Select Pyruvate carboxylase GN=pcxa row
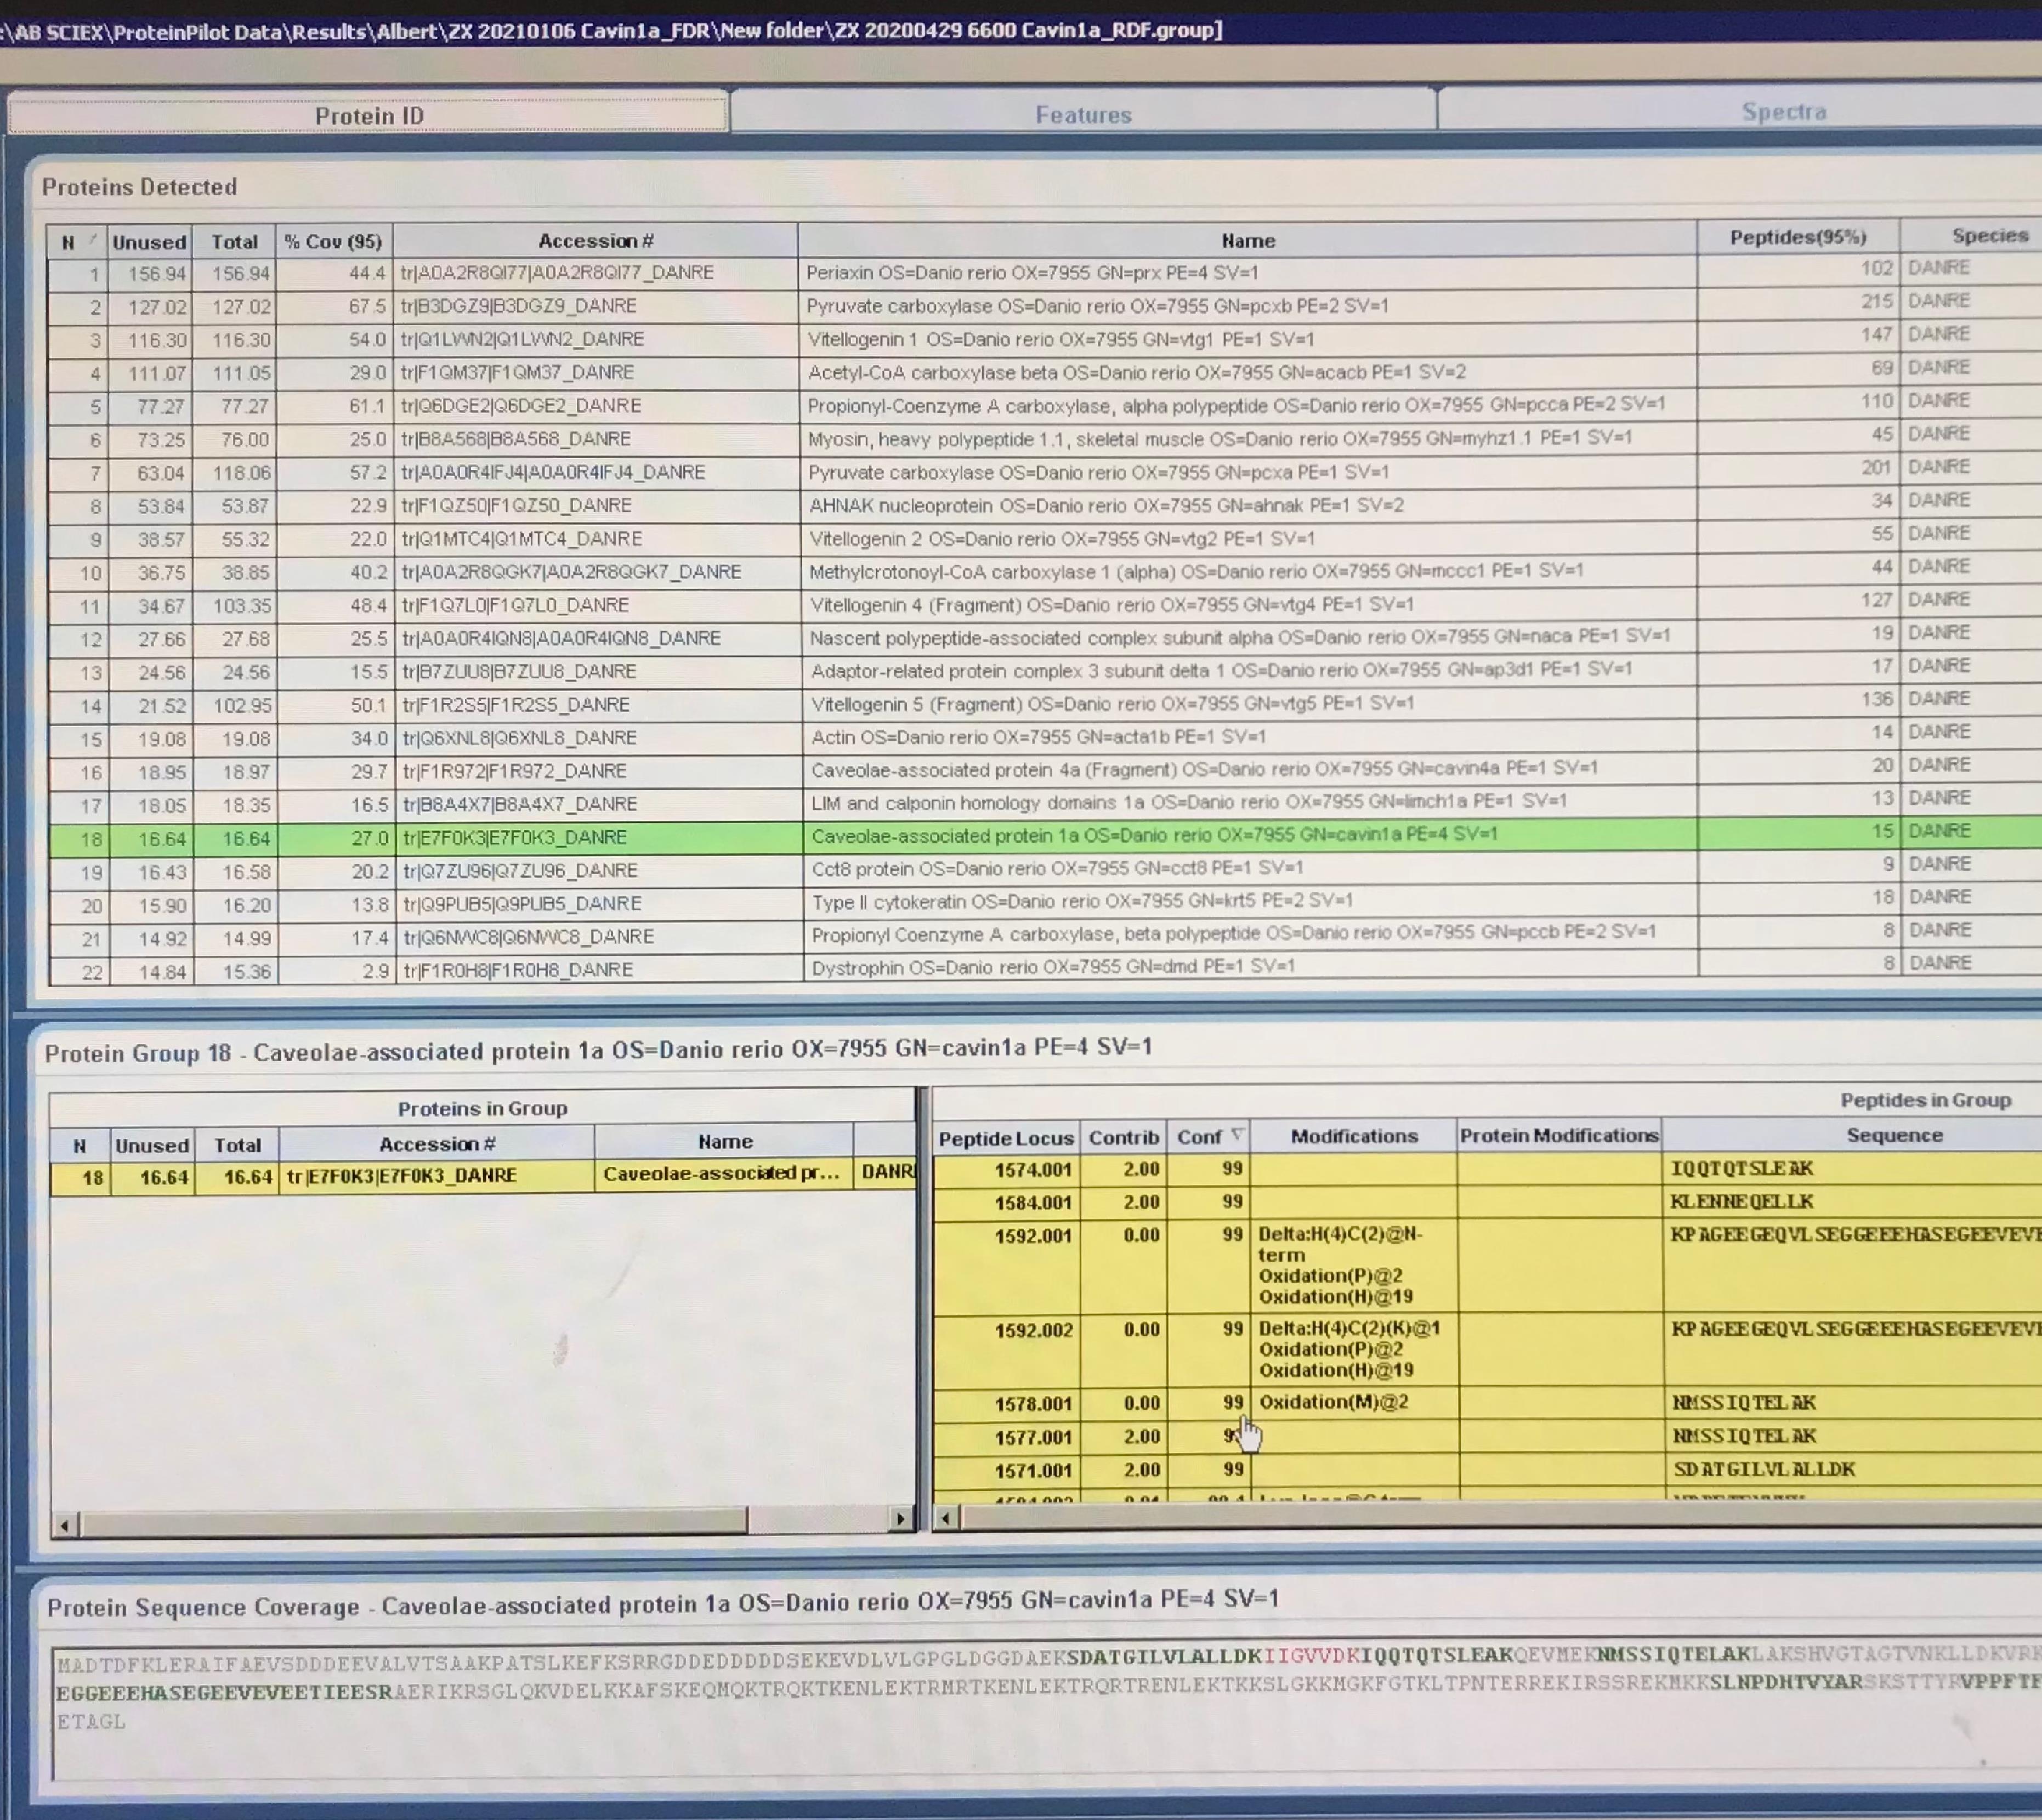Viewport: 2042px width, 1820px height. click(1045, 471)
